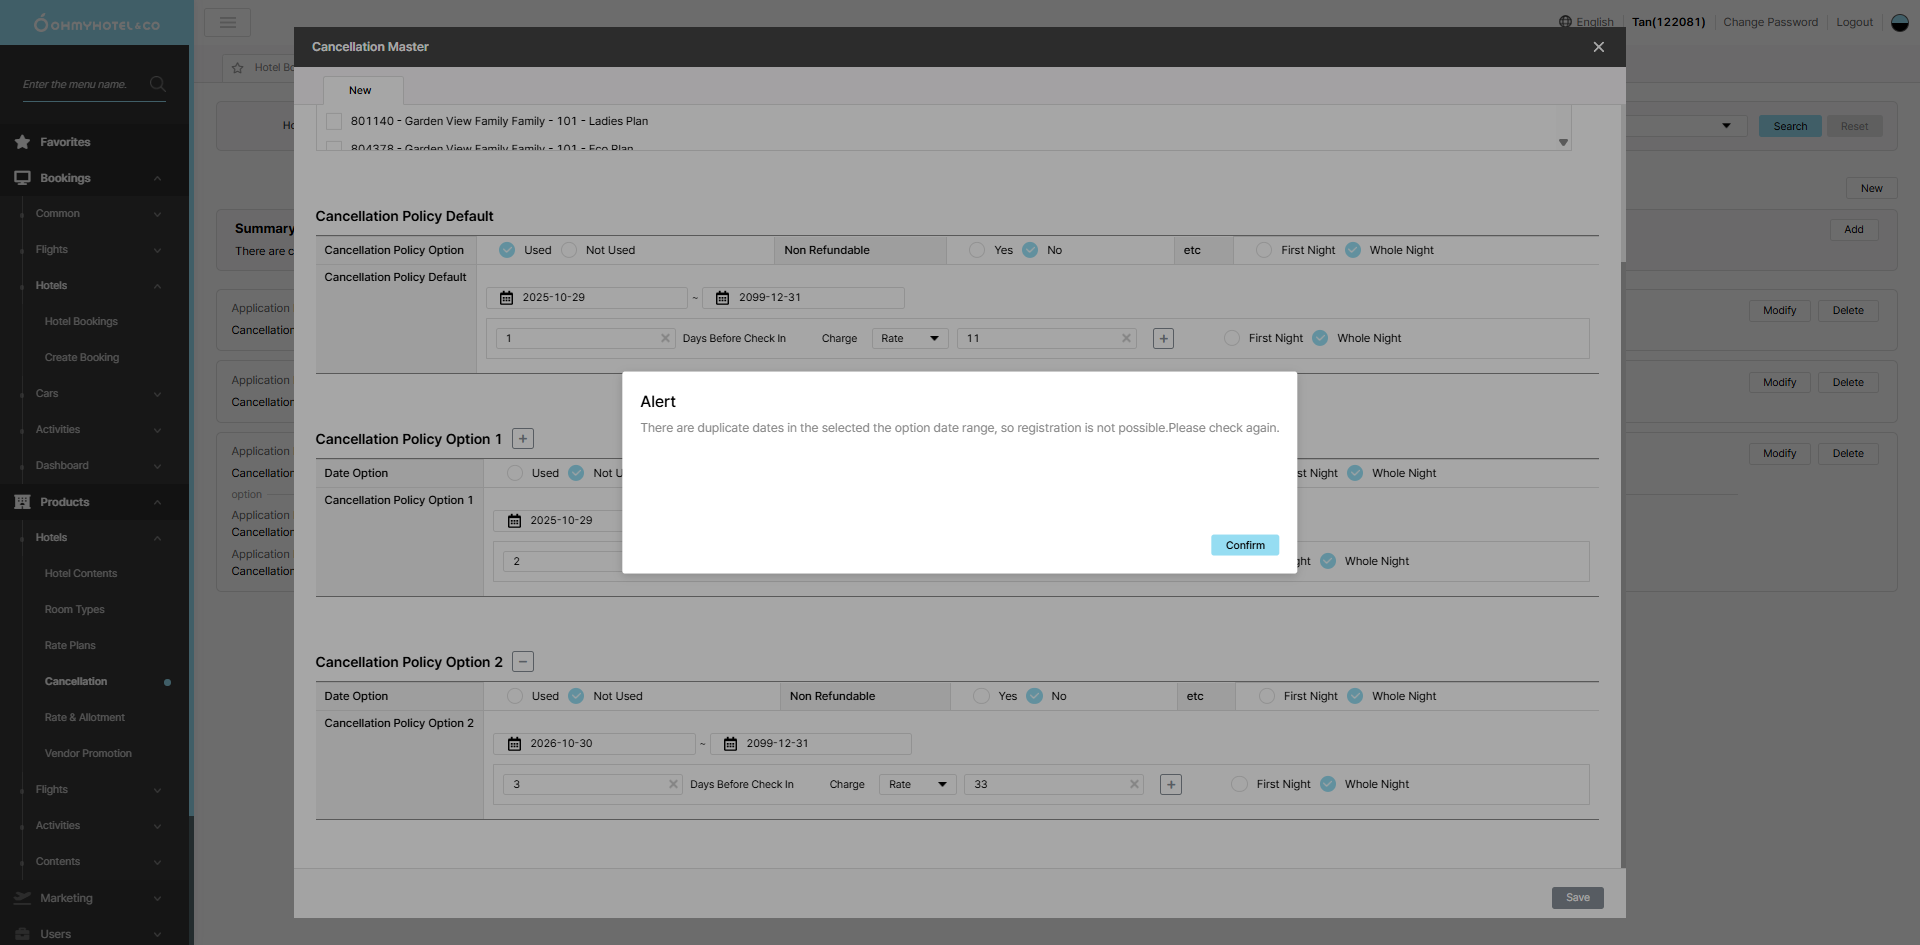Click the Products building icon in sidebar
The height and width of the screenshot is (945, 1920).
pyautogui.click(x=22, y=502)
